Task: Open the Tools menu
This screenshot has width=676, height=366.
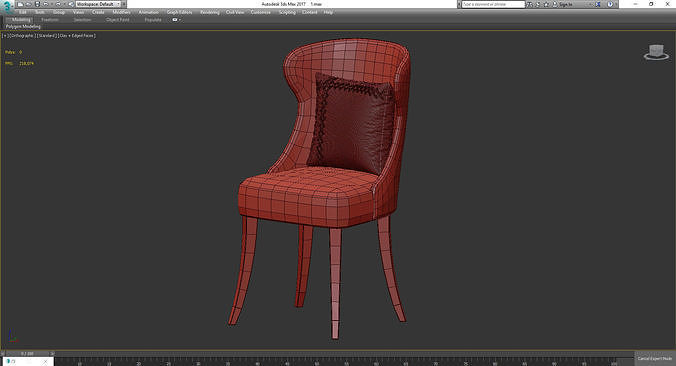Action: tap(40, 13)
